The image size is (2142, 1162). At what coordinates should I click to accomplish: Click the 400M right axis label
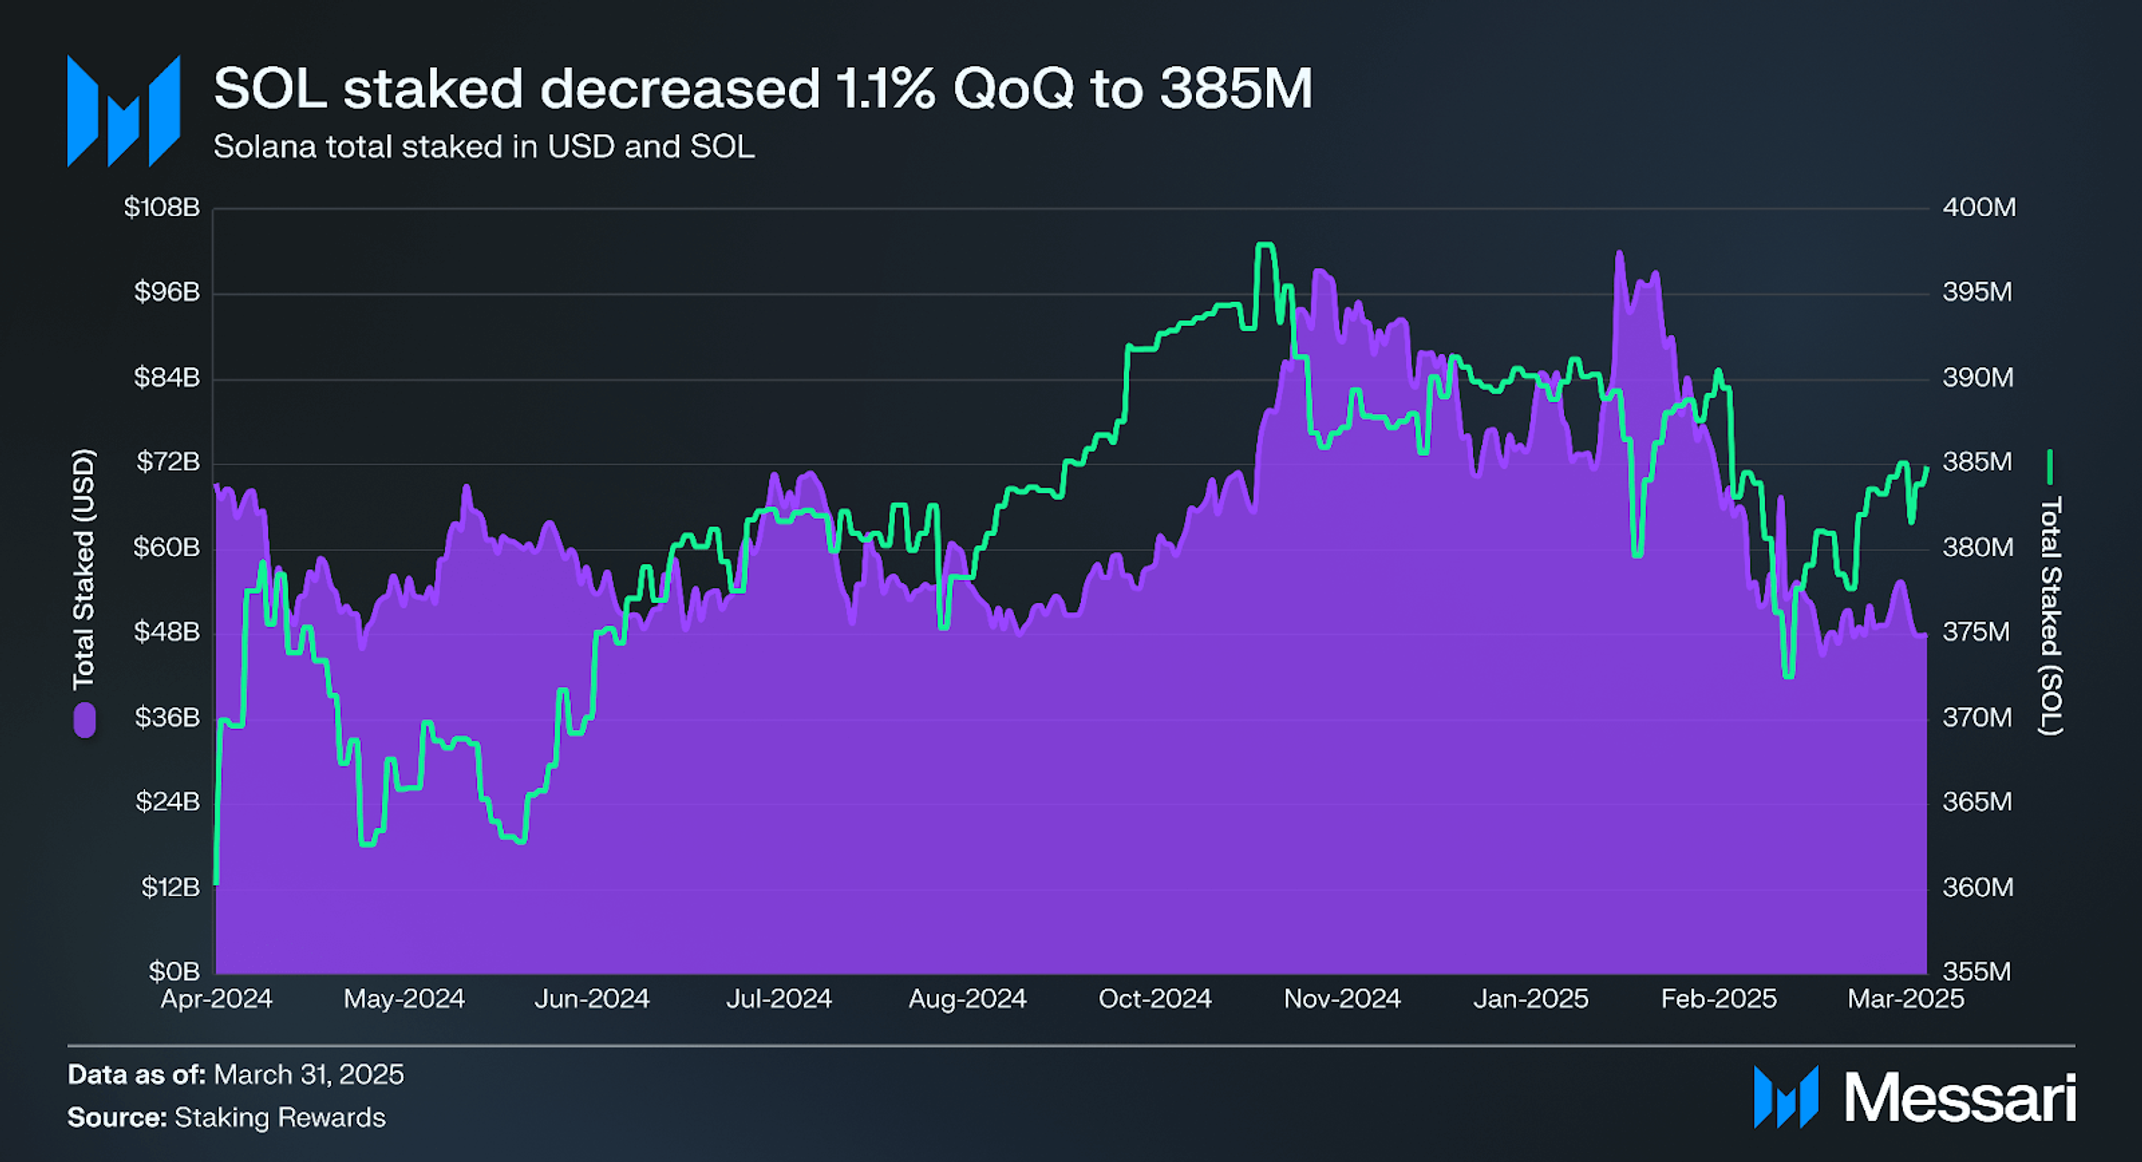1979,207
